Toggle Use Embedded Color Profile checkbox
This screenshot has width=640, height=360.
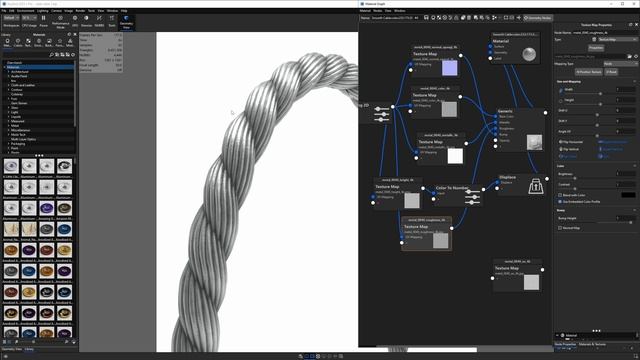click(x=560, y=202)
